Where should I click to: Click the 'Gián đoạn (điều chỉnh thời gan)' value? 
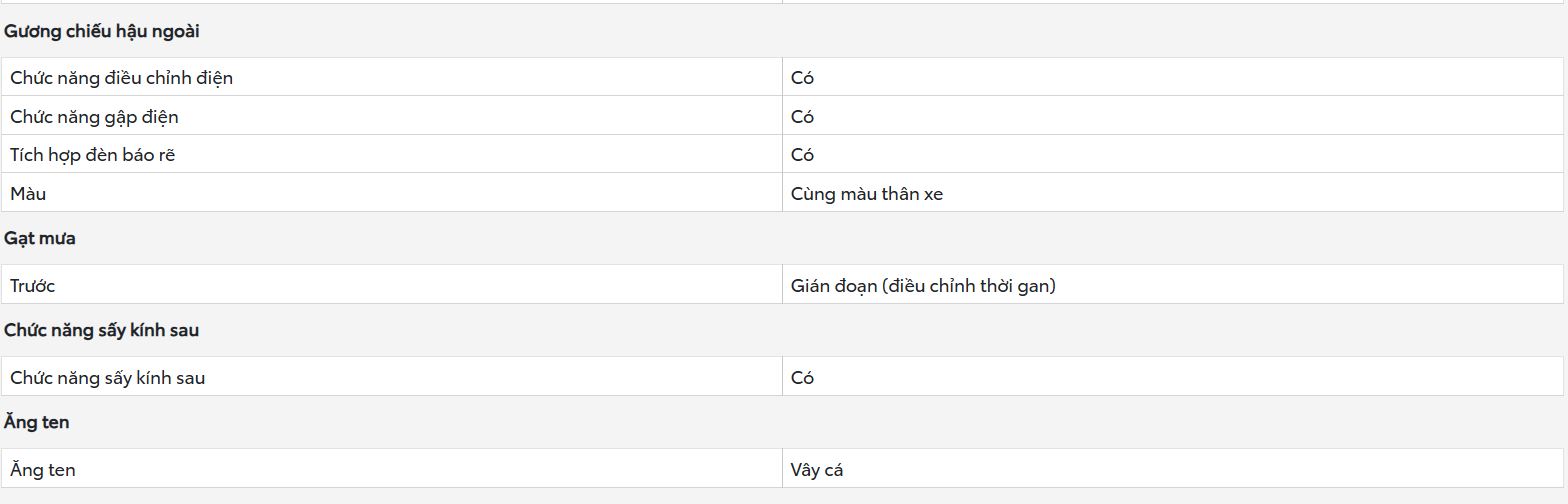(923, 285)
